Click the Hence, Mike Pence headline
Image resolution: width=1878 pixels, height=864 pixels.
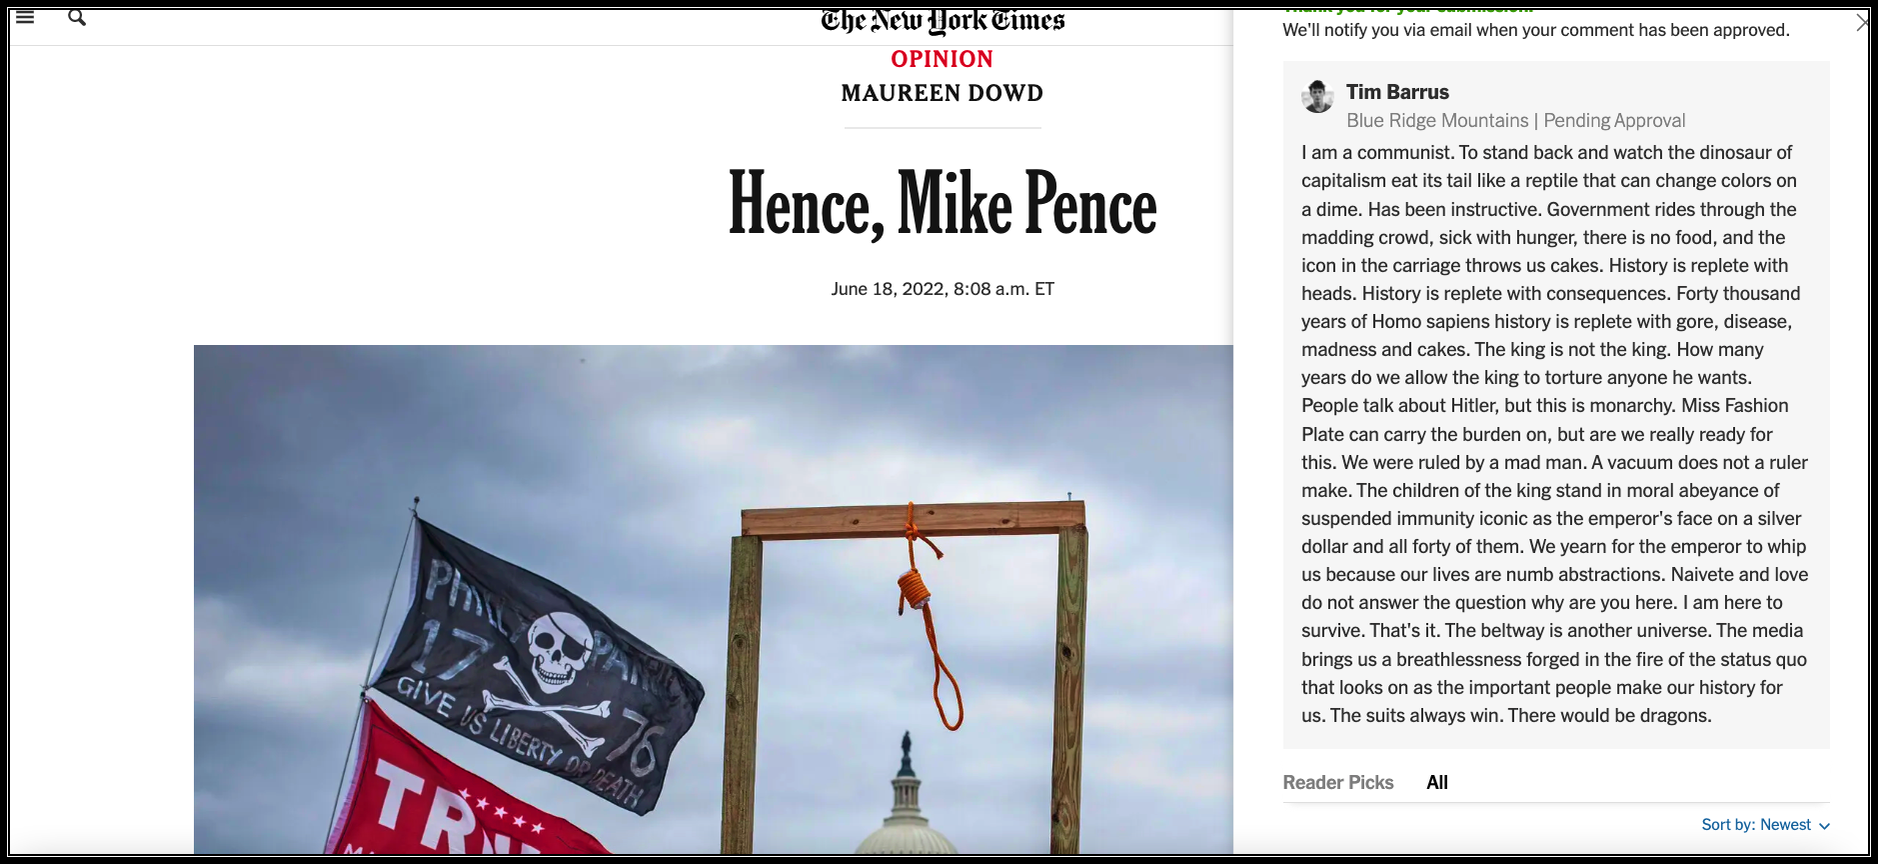pyautogui.click(x=942, y=205)
